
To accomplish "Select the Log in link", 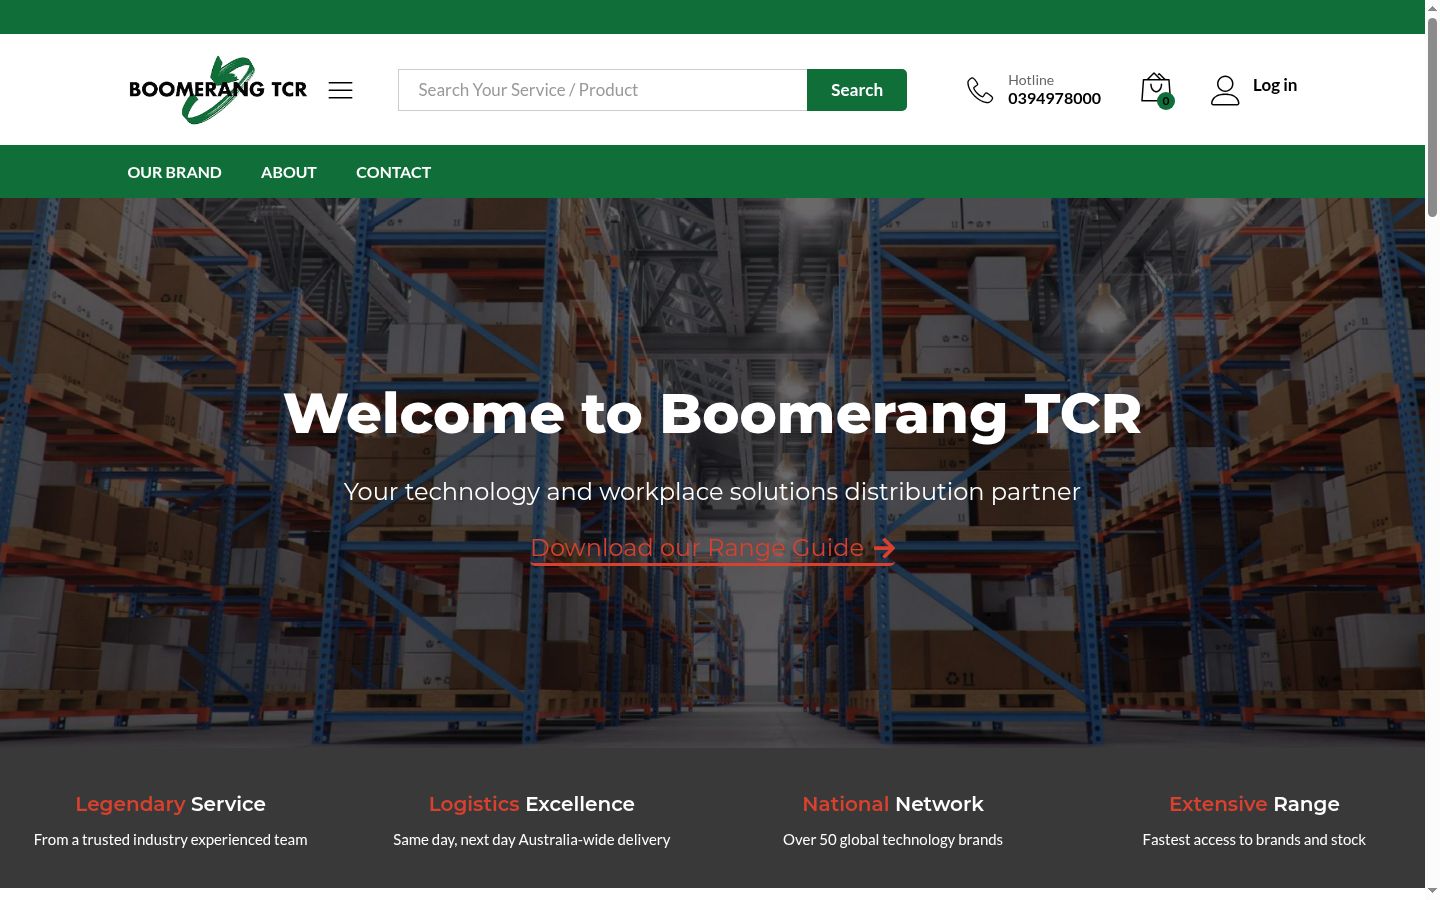I will (1275, 85).
